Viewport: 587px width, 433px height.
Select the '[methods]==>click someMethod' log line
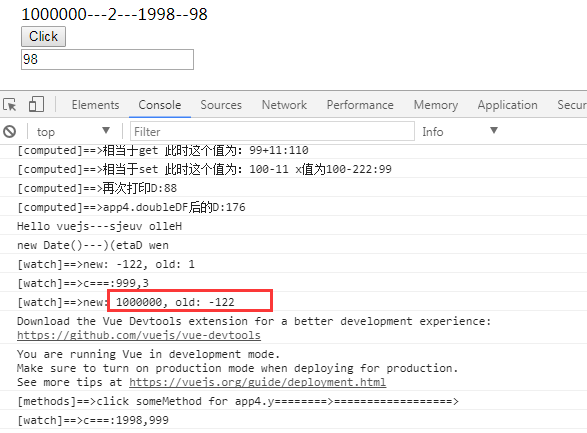point(238,401)
